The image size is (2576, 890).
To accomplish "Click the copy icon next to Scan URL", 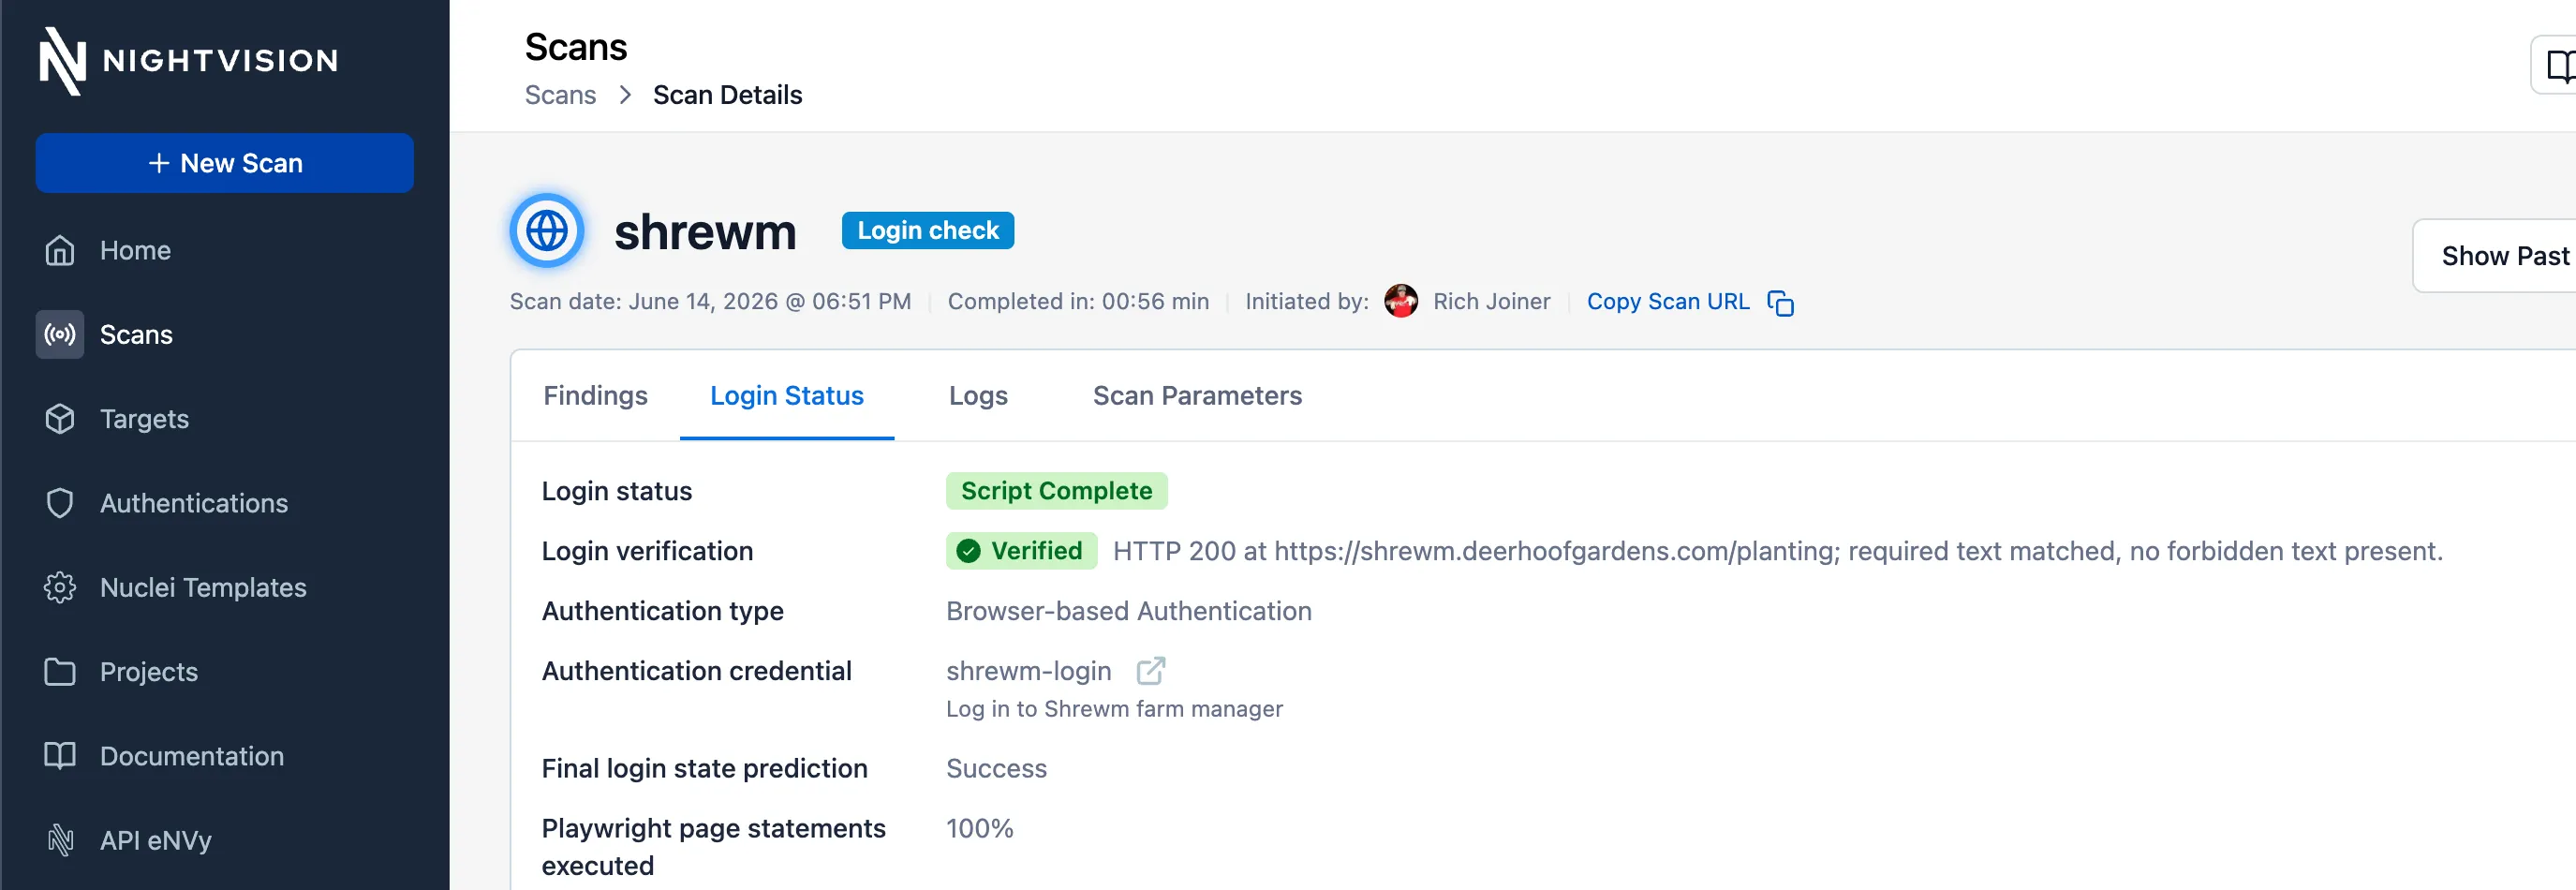I will [1781, 302].
